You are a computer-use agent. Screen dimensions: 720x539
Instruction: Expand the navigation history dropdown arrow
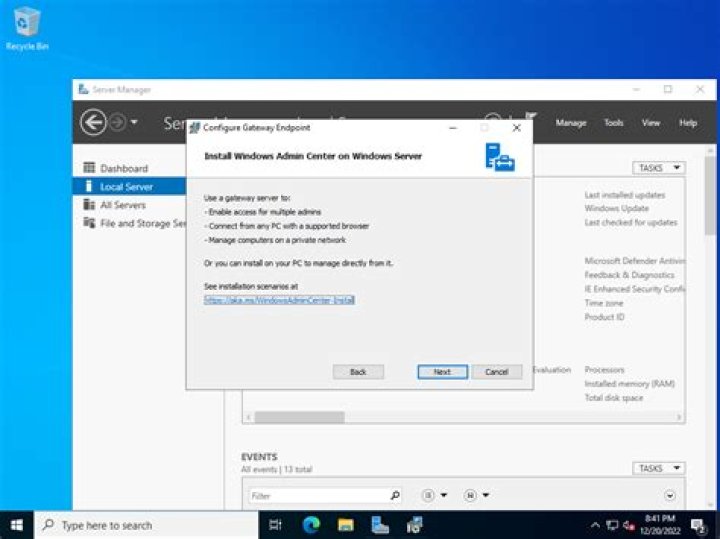[134, 122]
